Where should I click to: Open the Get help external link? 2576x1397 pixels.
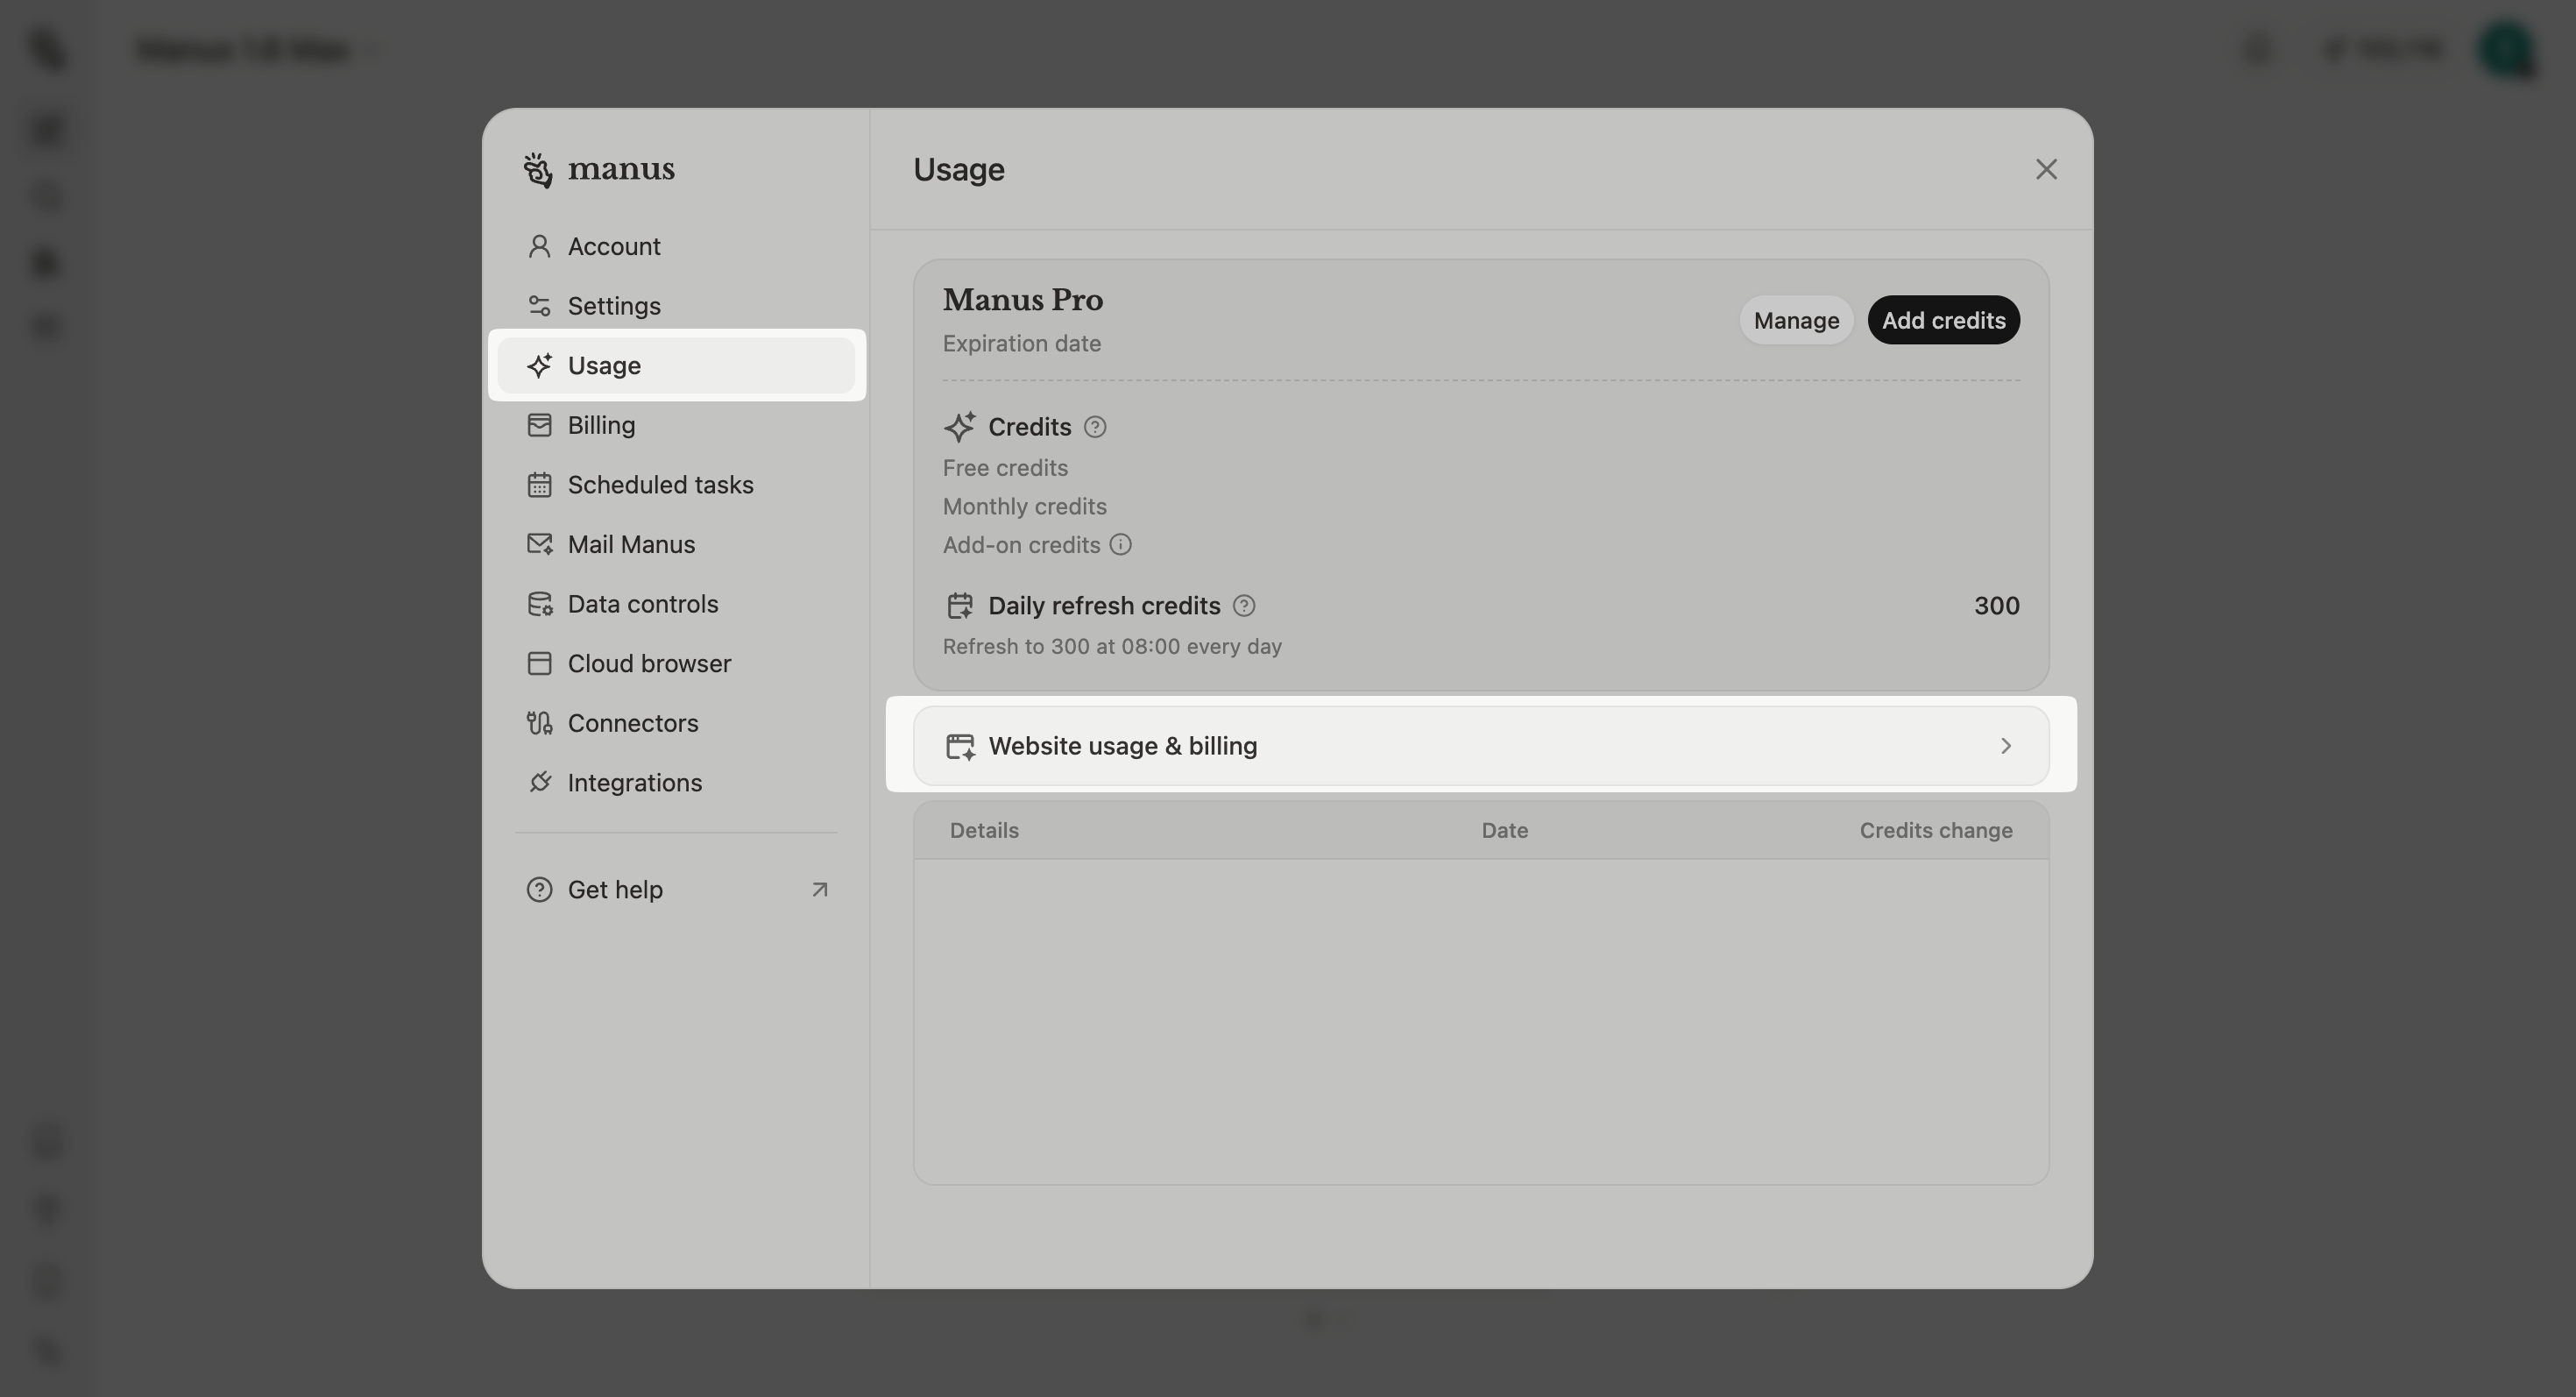click(x=614, y=889)
